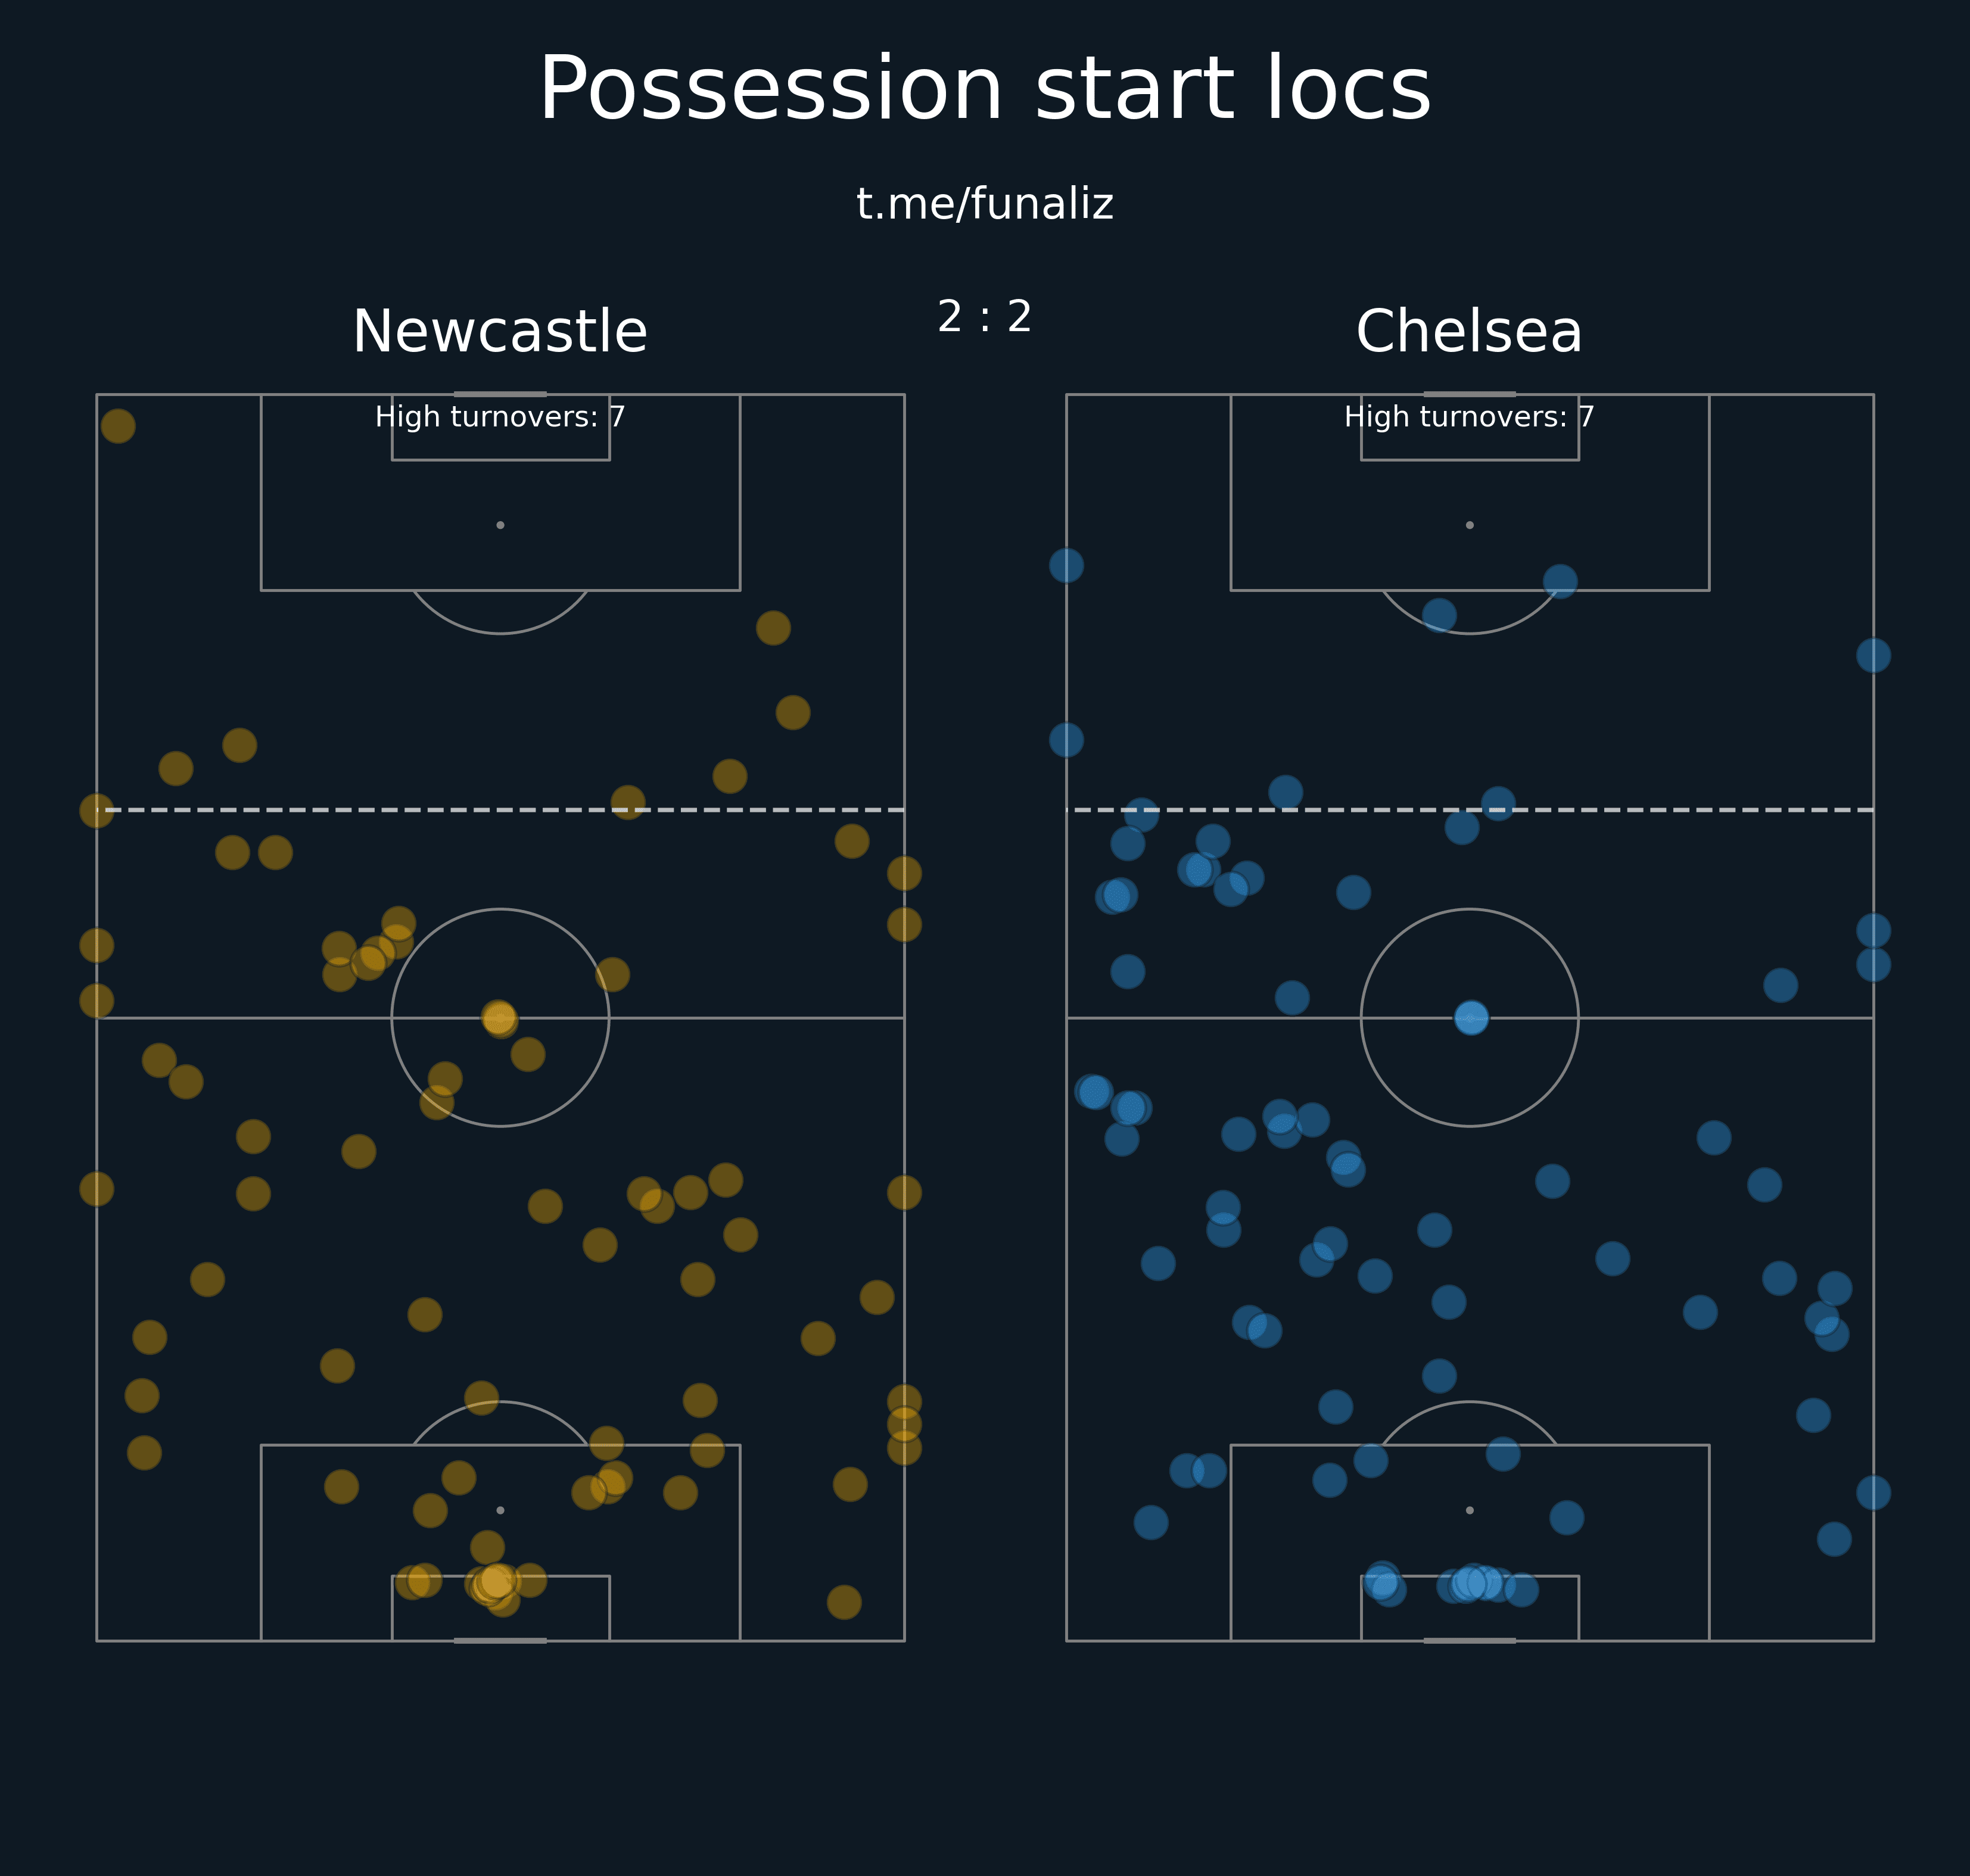Click Newcastle's 'High turnovers: 7' label
Viewport: 1970px width, 1876px height.
tap(500, 417)
